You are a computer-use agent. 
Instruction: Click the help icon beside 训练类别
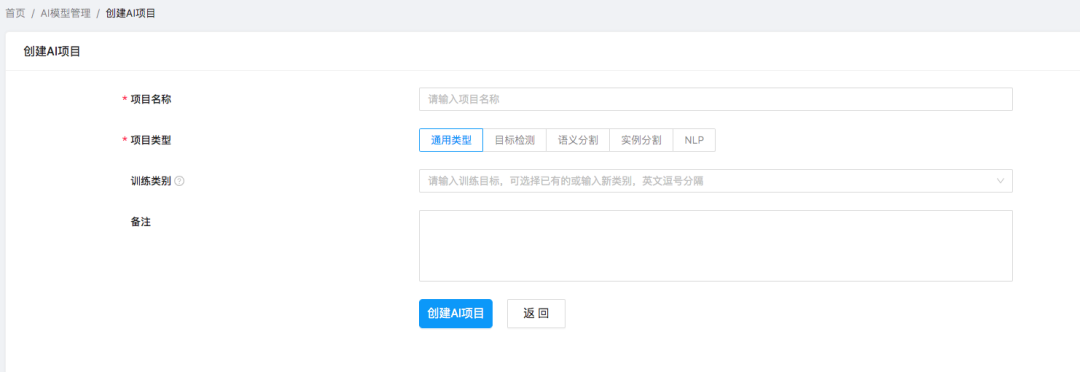click(x=179, y=181)
